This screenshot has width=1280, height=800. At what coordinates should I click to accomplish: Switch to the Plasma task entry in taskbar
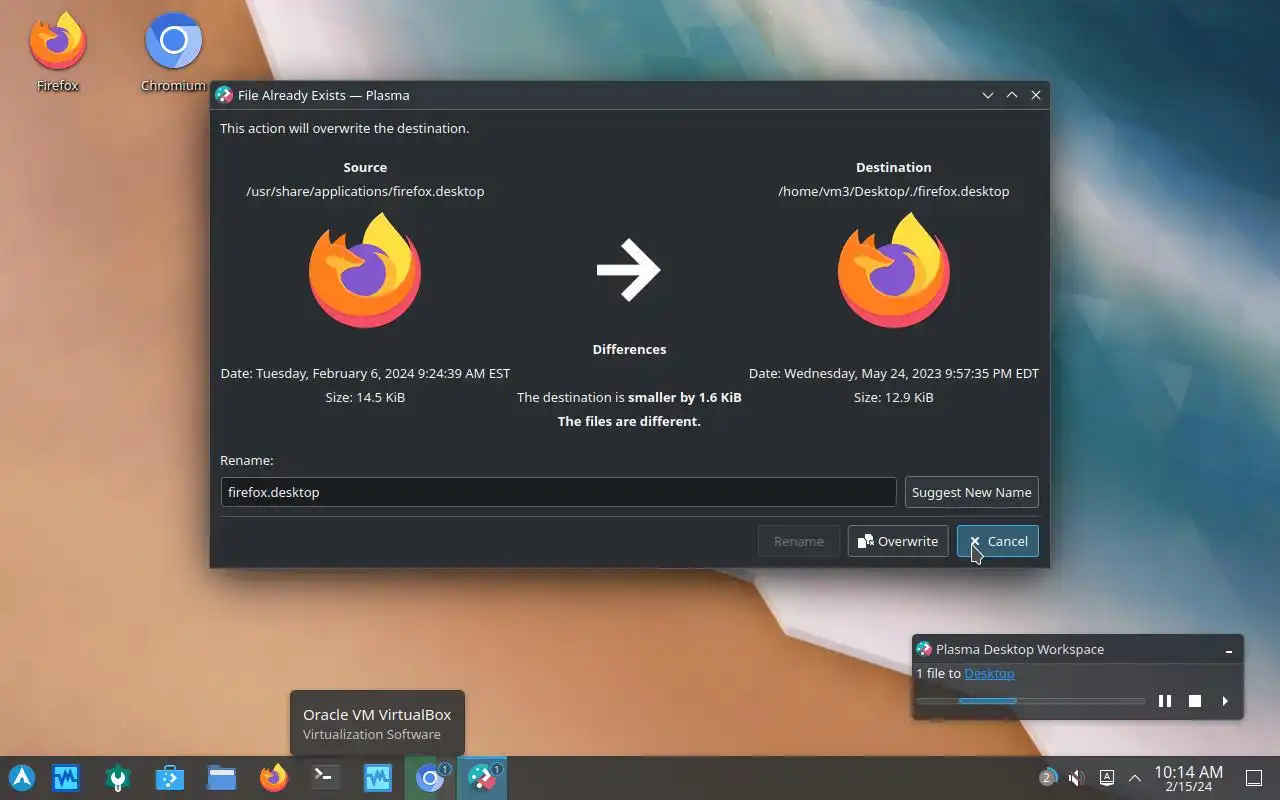(482, 778)
